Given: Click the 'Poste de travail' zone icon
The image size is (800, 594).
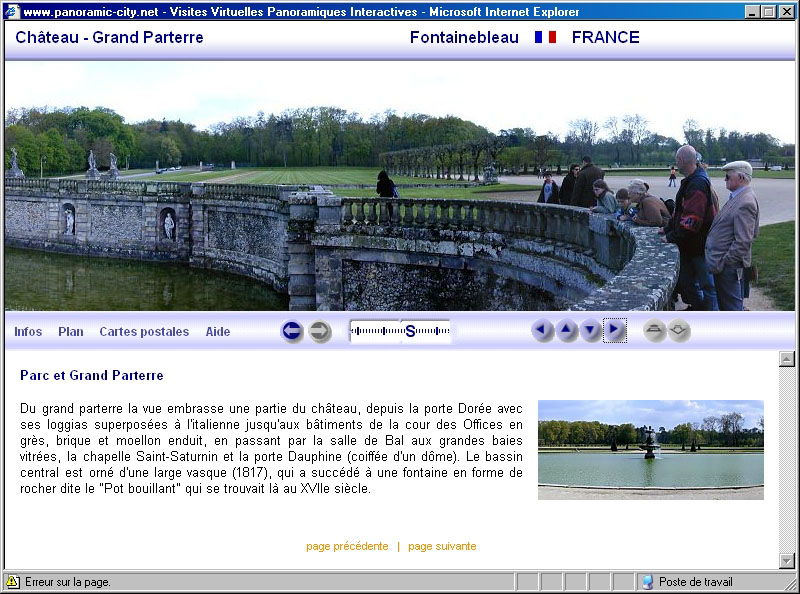Looking at the screenshot, I should (647, 582).
